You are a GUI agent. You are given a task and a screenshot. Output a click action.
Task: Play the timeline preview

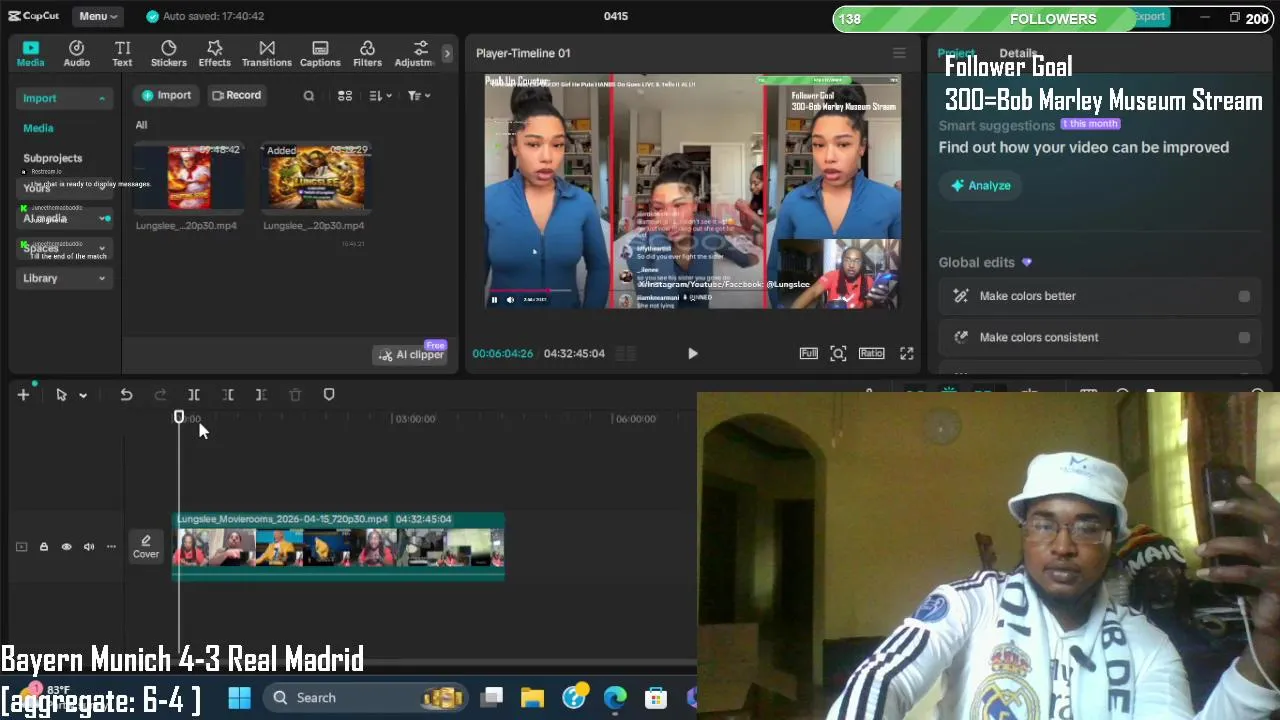click(x=692, y=353)
